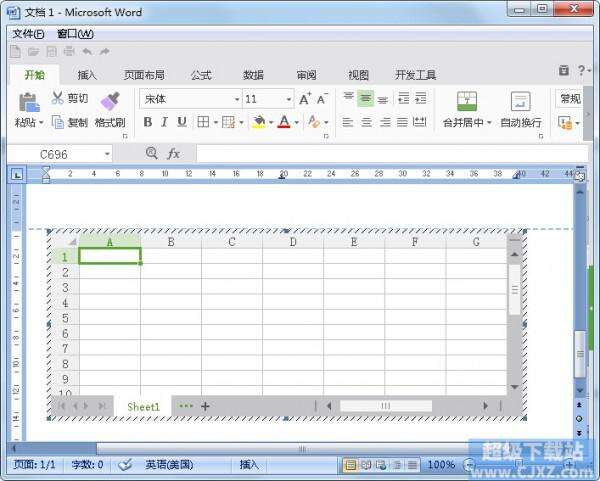Viewport: 600px width, 481px height.
Task: Click the magnifier icon beside fx
Action: tap(152, 153)
